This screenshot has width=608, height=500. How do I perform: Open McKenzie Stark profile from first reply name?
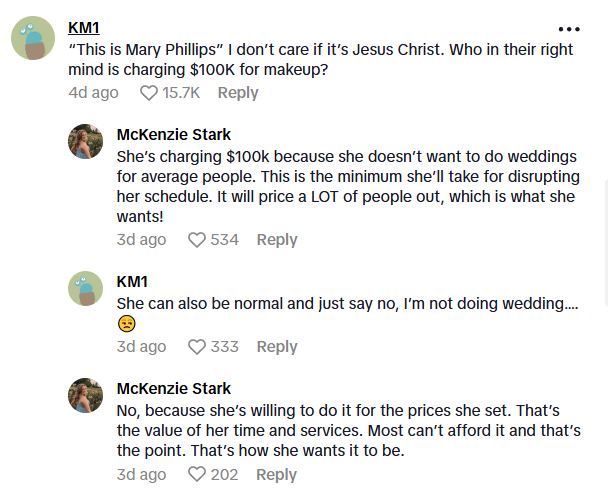(173, 135)
